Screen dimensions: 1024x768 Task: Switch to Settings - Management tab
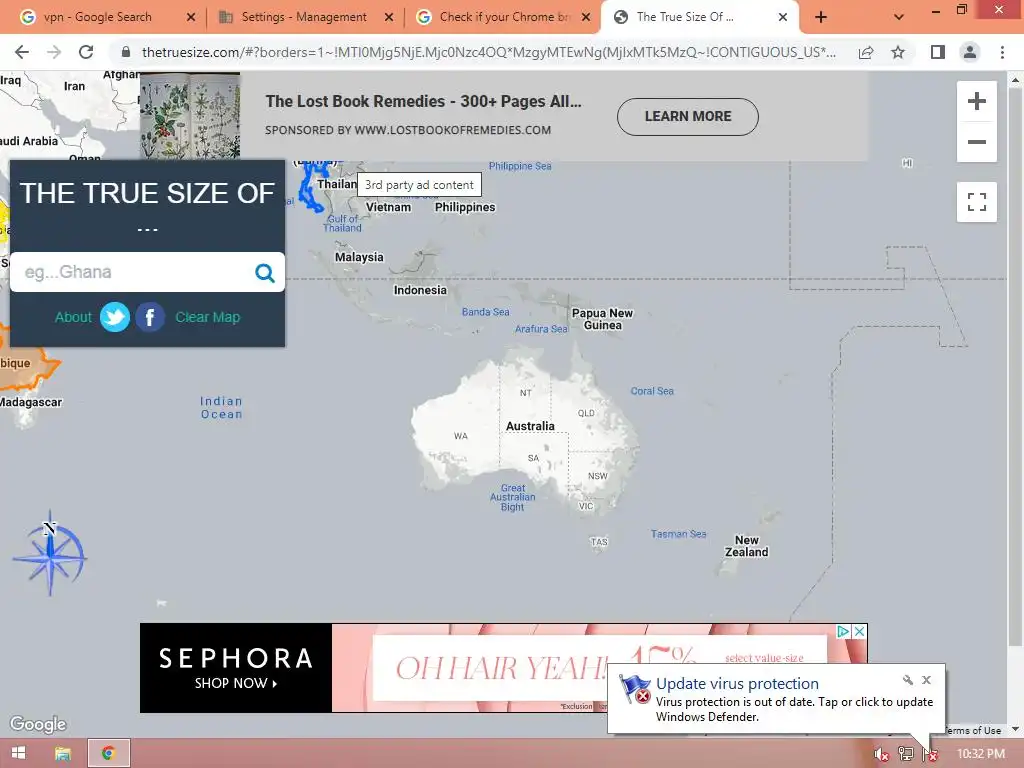click(304, 17)
